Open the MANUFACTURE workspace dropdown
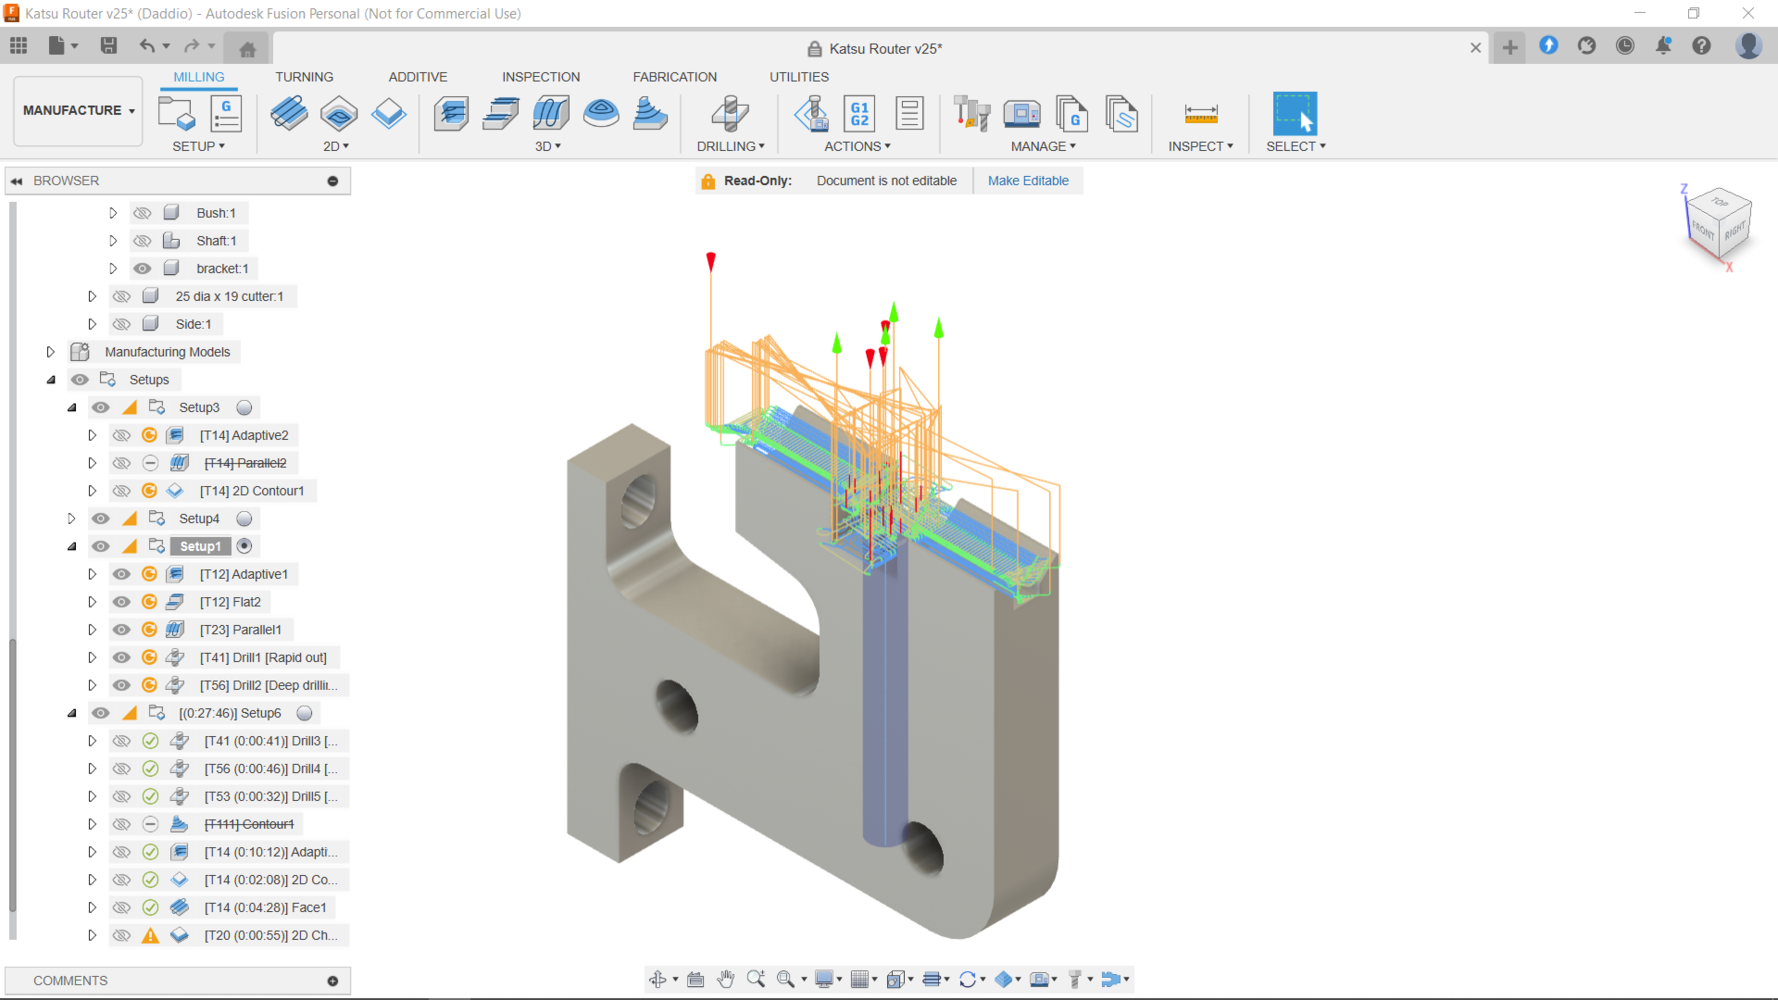This screenshot has height=1000, width=1778. click(78, 111)
